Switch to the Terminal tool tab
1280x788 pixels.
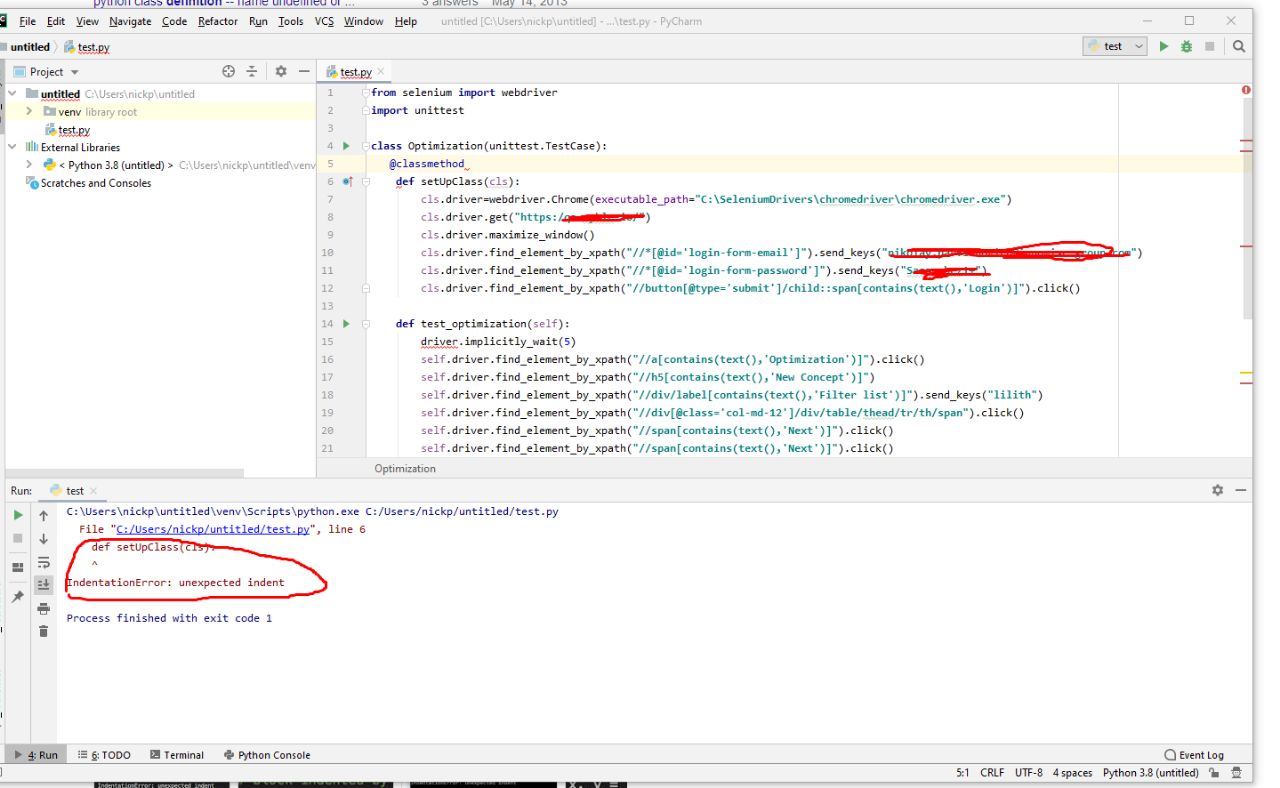pos(177,755)
